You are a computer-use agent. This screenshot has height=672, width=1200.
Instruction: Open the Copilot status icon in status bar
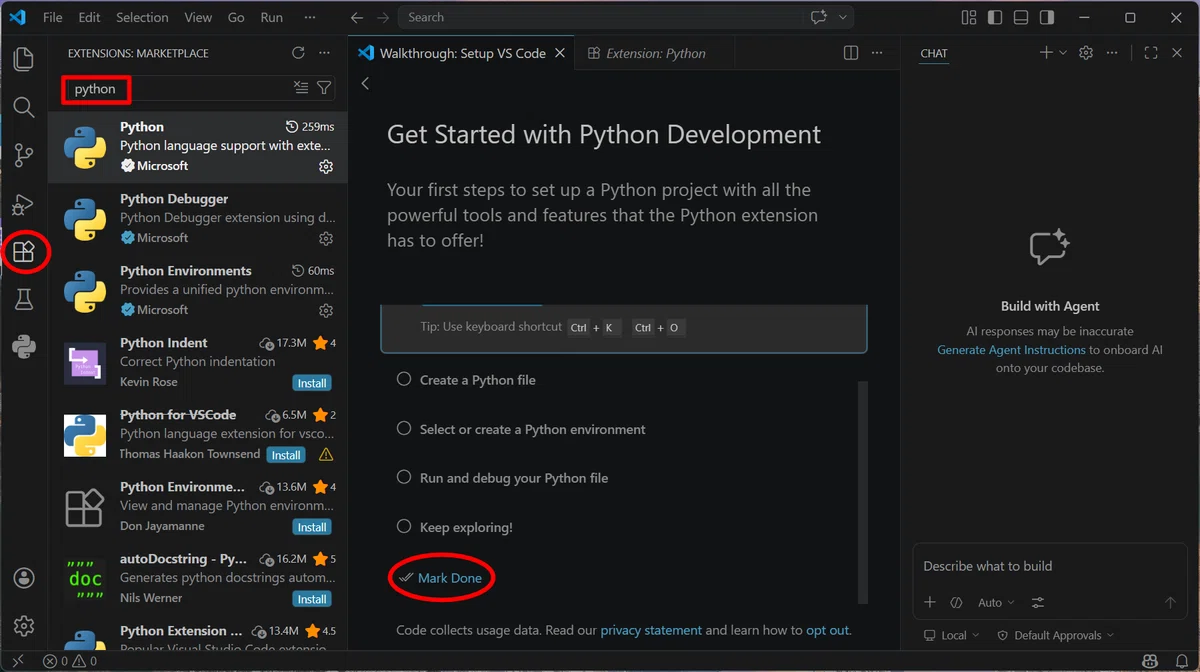coord(1151,661)
